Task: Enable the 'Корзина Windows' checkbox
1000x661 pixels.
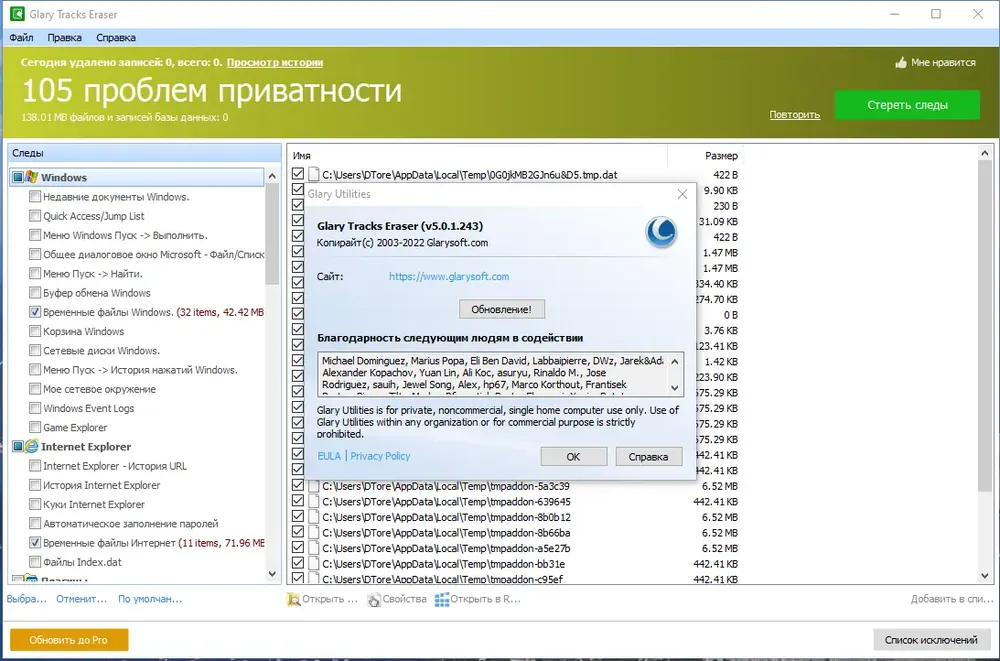Action: coord(35,331)
